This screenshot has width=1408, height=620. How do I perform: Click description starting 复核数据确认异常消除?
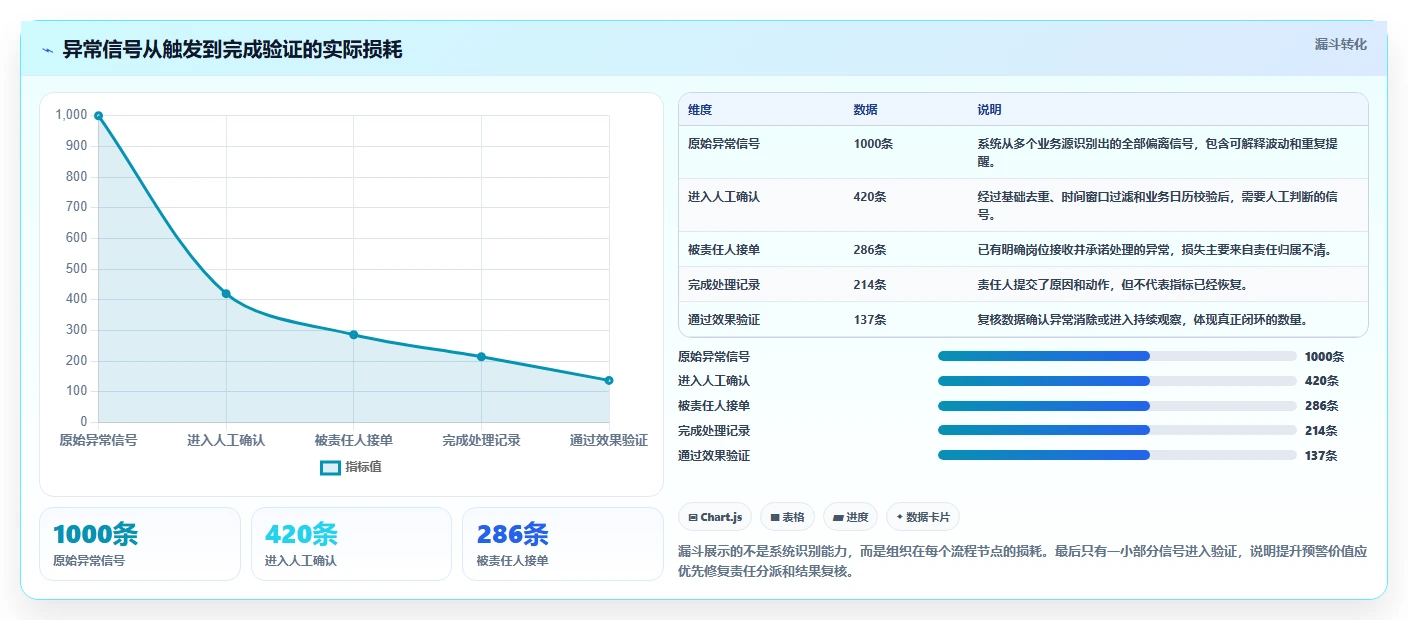[1143, 320]
